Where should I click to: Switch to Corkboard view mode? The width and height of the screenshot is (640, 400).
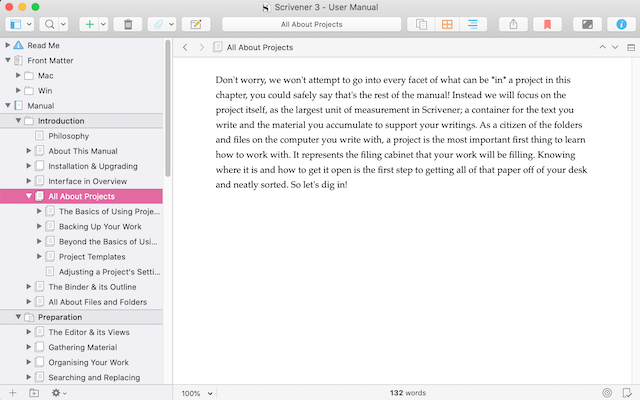(447, 24)
